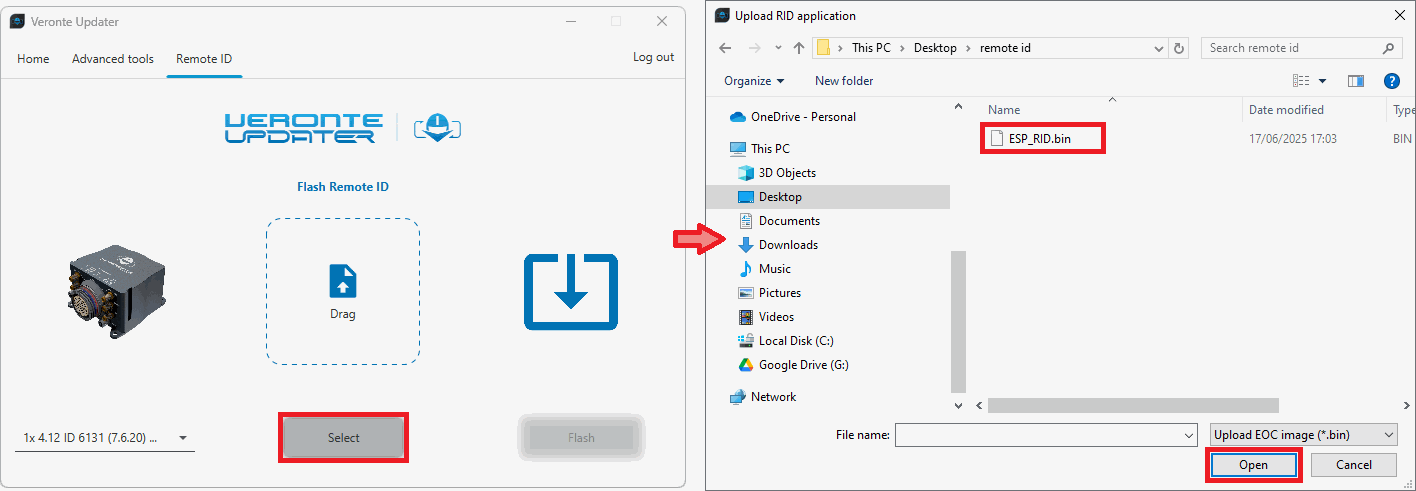The width and height of the screenshot is (1416, 491).
Task: Click the Open button in dialog
Action: coord(1253,465)
